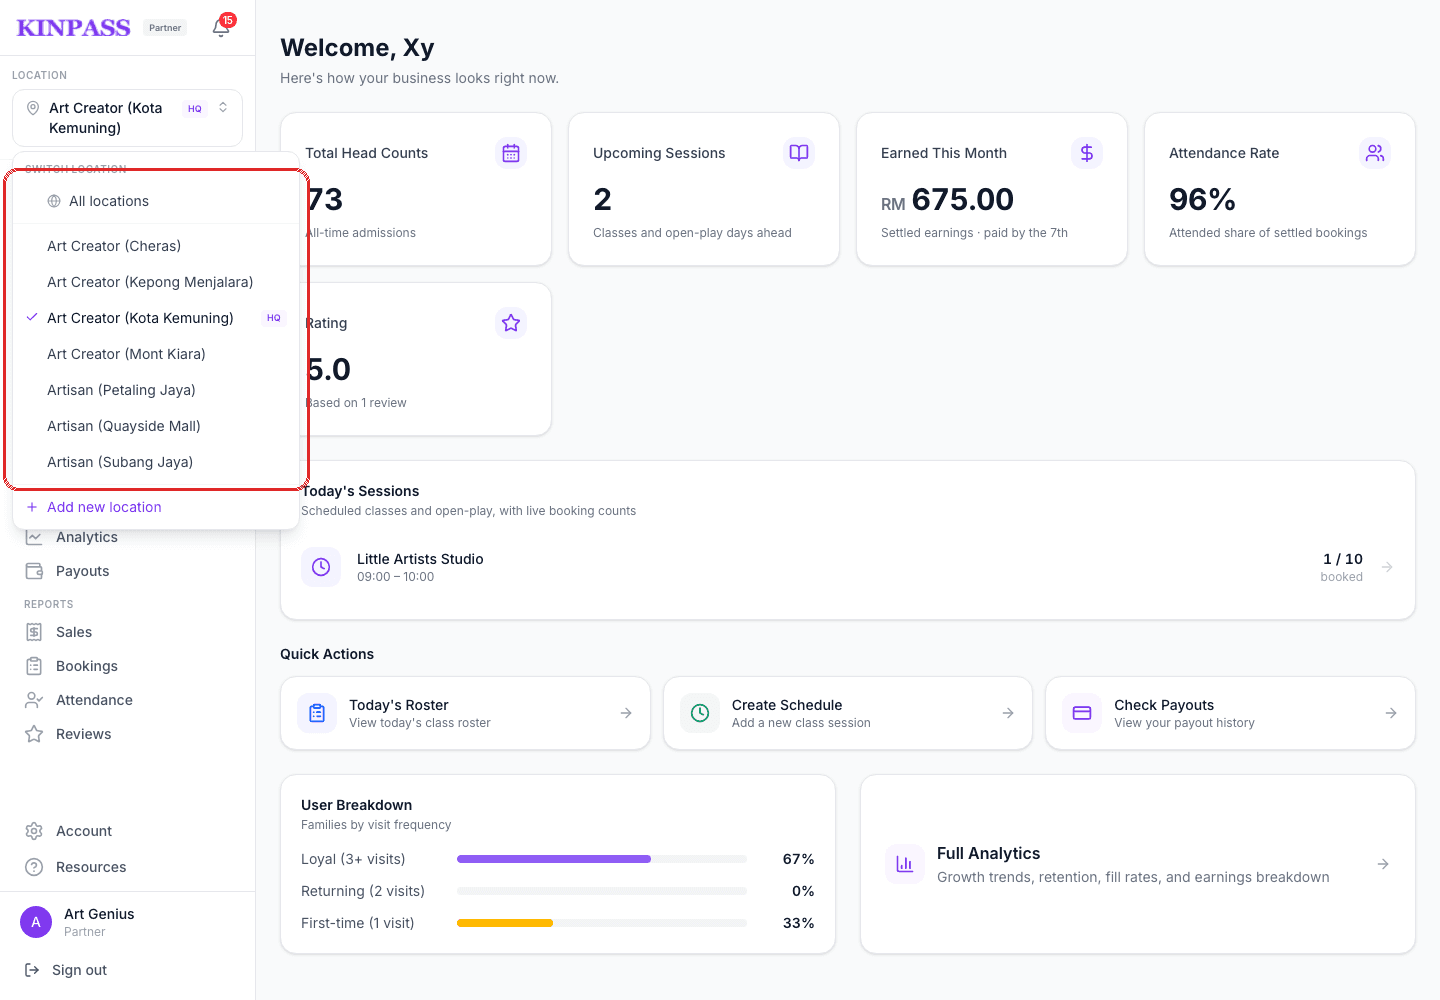Screen dimensions: 1440x1000
Task: Open the Create Schedule quick action title
Action: point(787,705)
